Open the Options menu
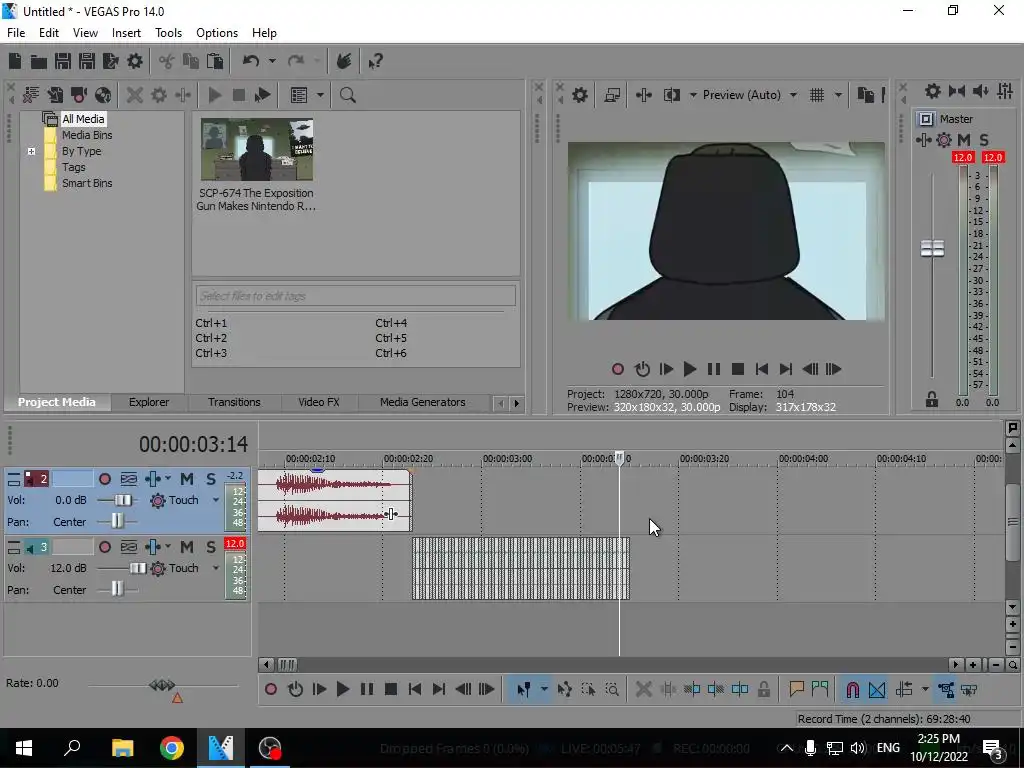Viewport: 1024px width, 768px height. (x=217, y=33)
